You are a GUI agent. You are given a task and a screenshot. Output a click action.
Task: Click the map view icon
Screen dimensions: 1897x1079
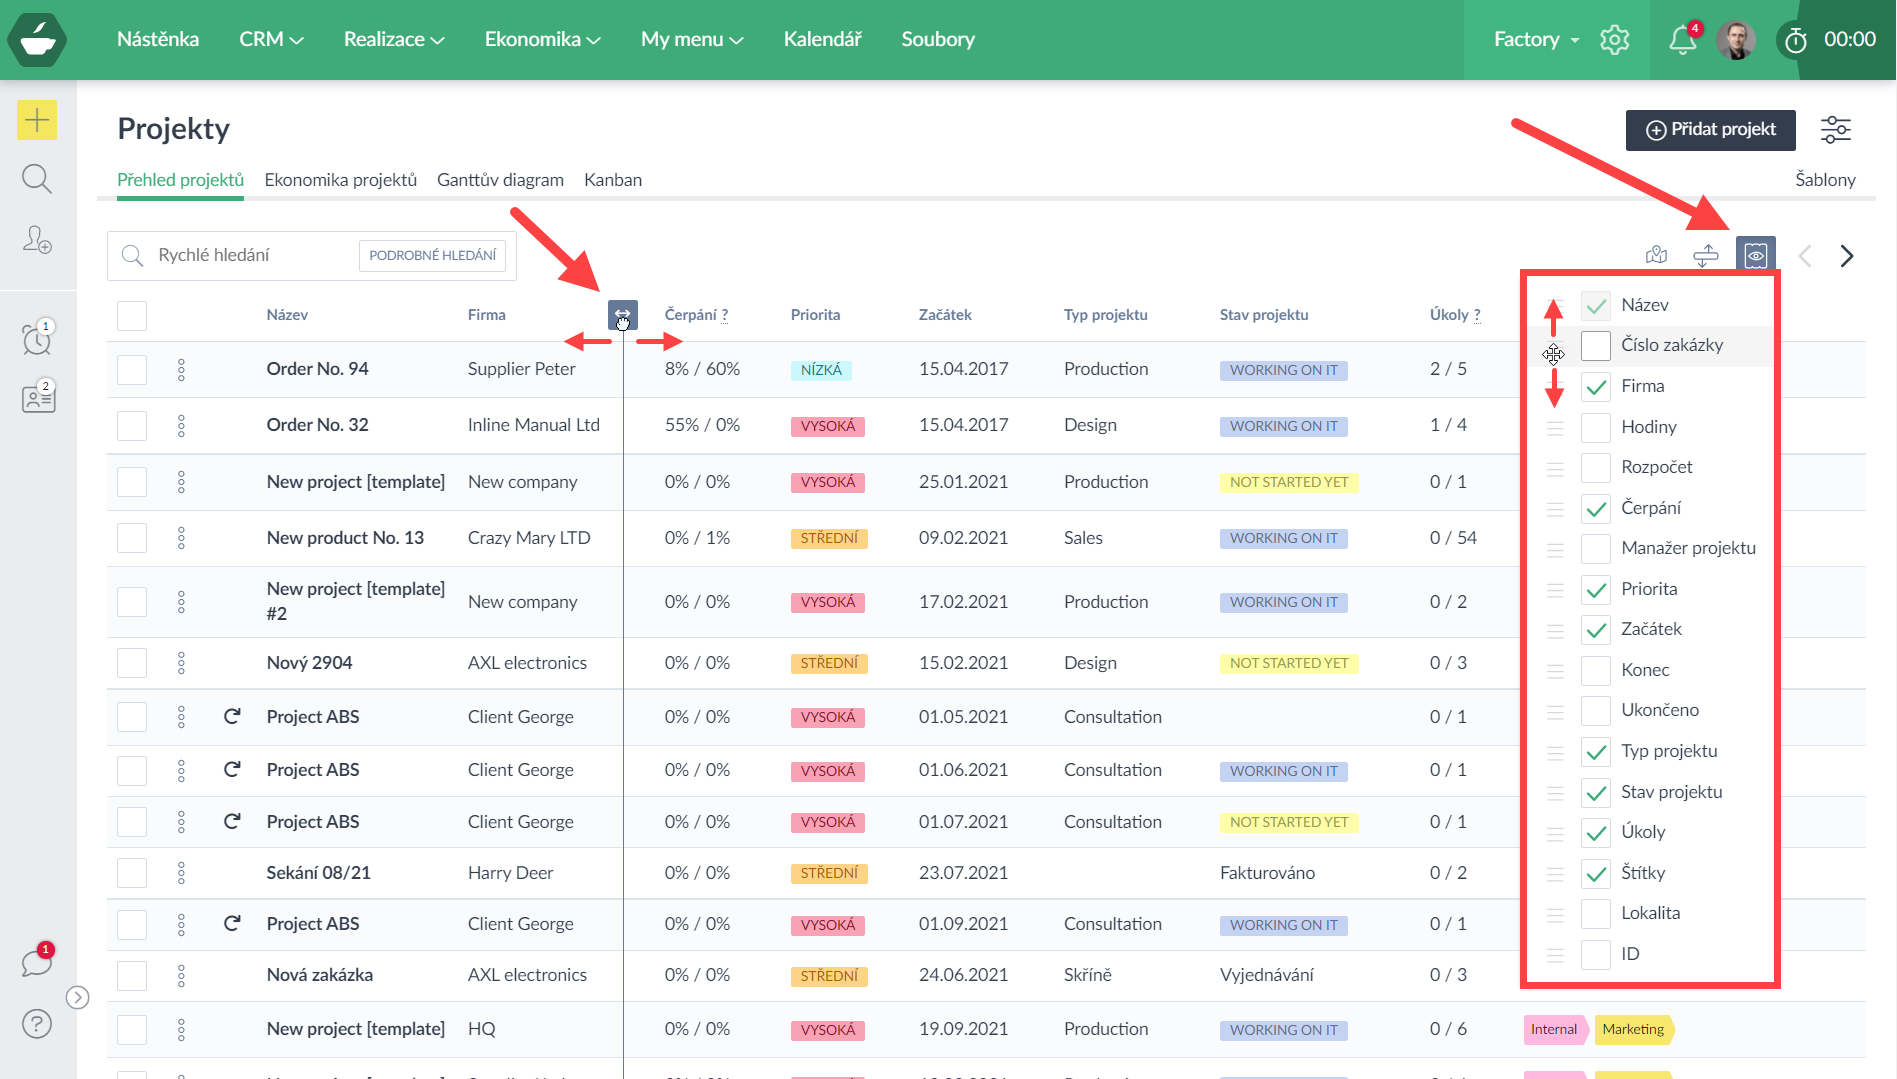tap(1656, 255)
